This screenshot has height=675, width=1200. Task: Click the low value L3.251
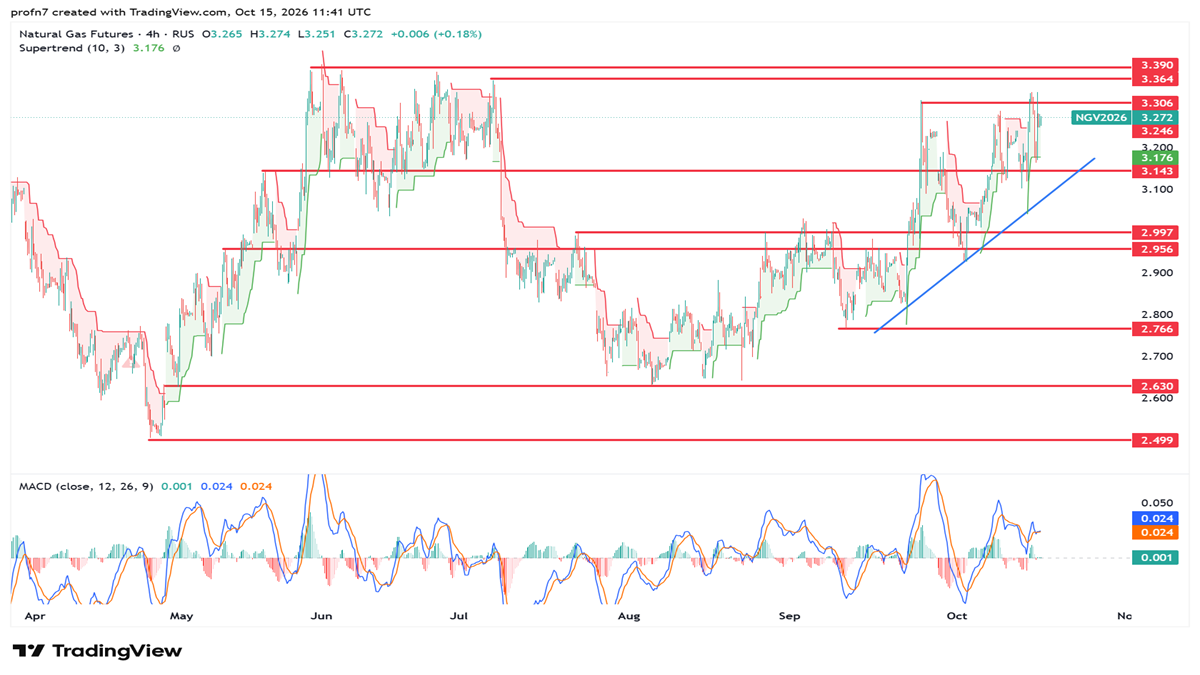pos(316,34)
